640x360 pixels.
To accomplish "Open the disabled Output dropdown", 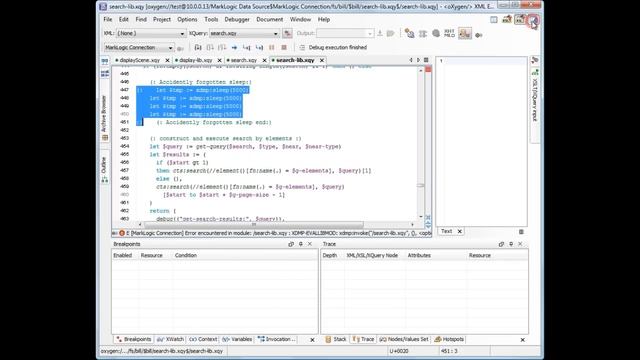I will tap(344, 33).
